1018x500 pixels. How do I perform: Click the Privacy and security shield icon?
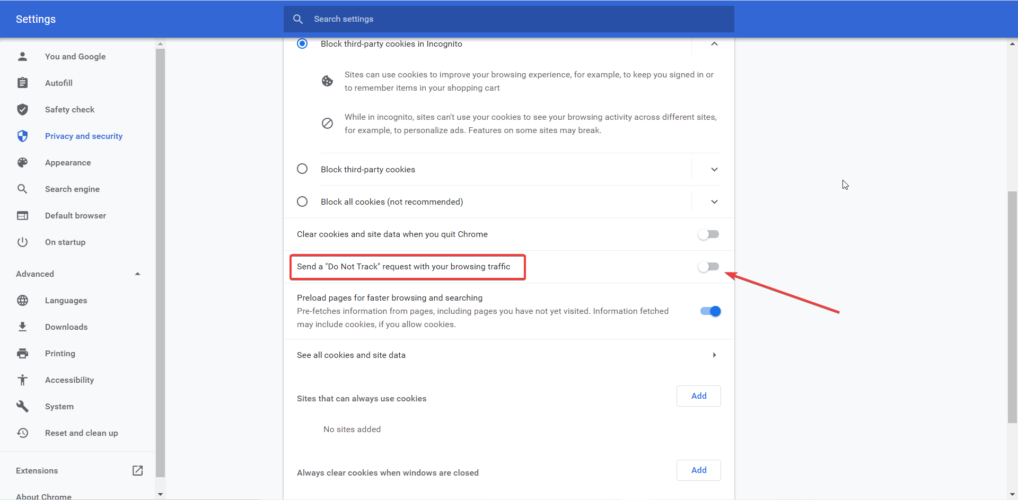click(23, 136)
